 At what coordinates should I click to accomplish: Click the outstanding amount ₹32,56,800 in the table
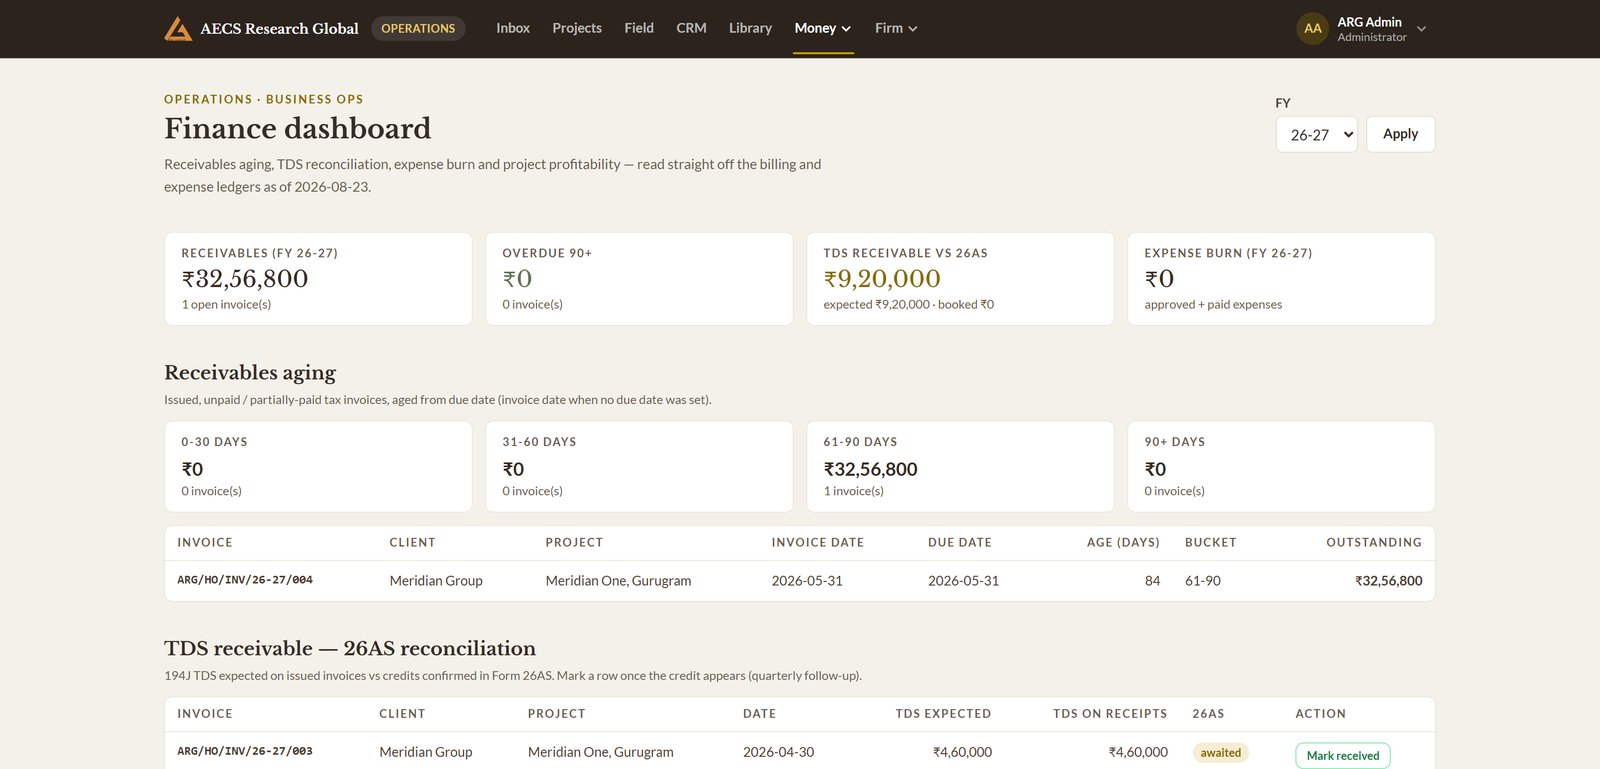coord(1388,581)
